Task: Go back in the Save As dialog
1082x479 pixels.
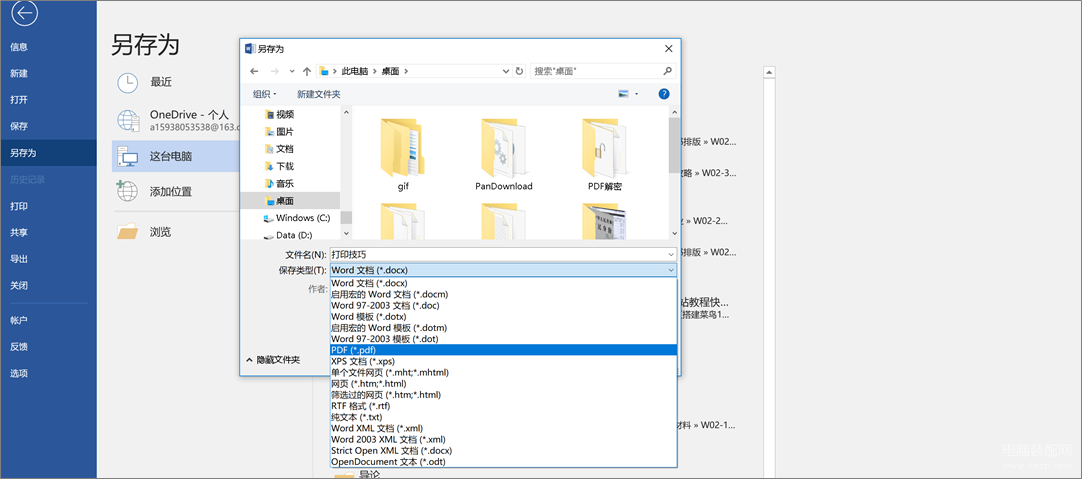Action: click(x=254, y=71)
